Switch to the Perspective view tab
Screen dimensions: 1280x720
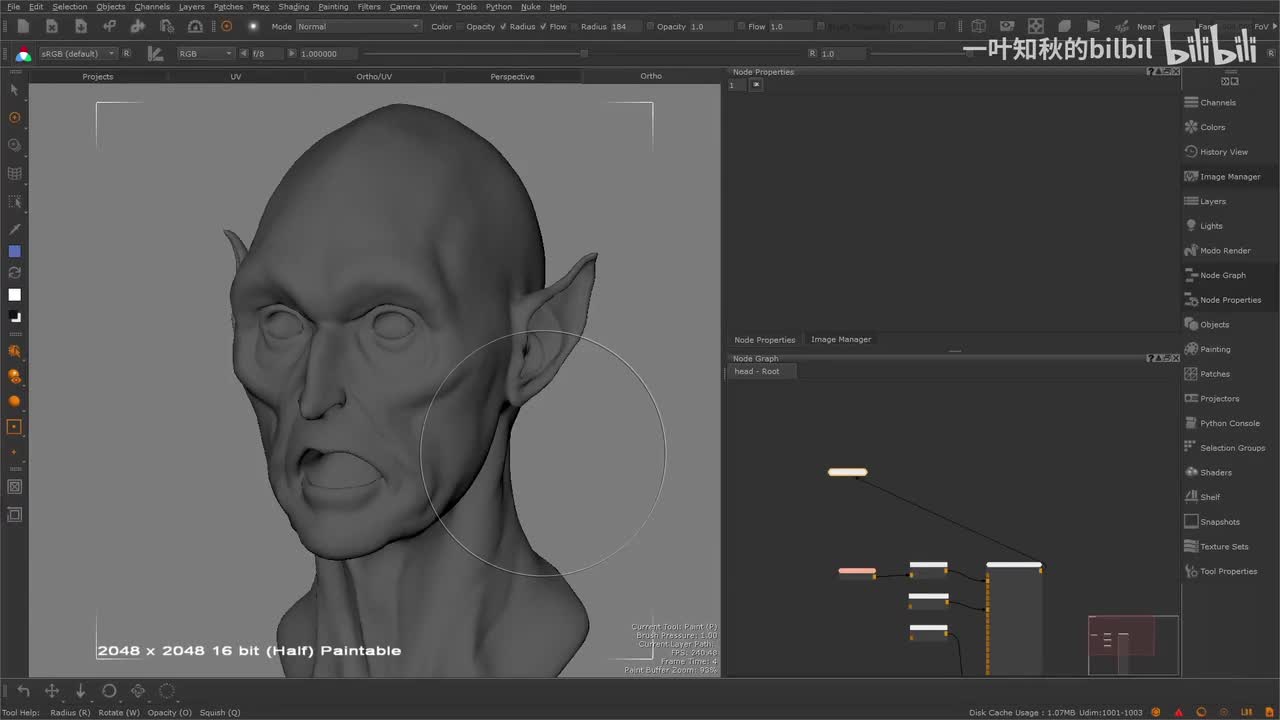(x=512, y=77)
